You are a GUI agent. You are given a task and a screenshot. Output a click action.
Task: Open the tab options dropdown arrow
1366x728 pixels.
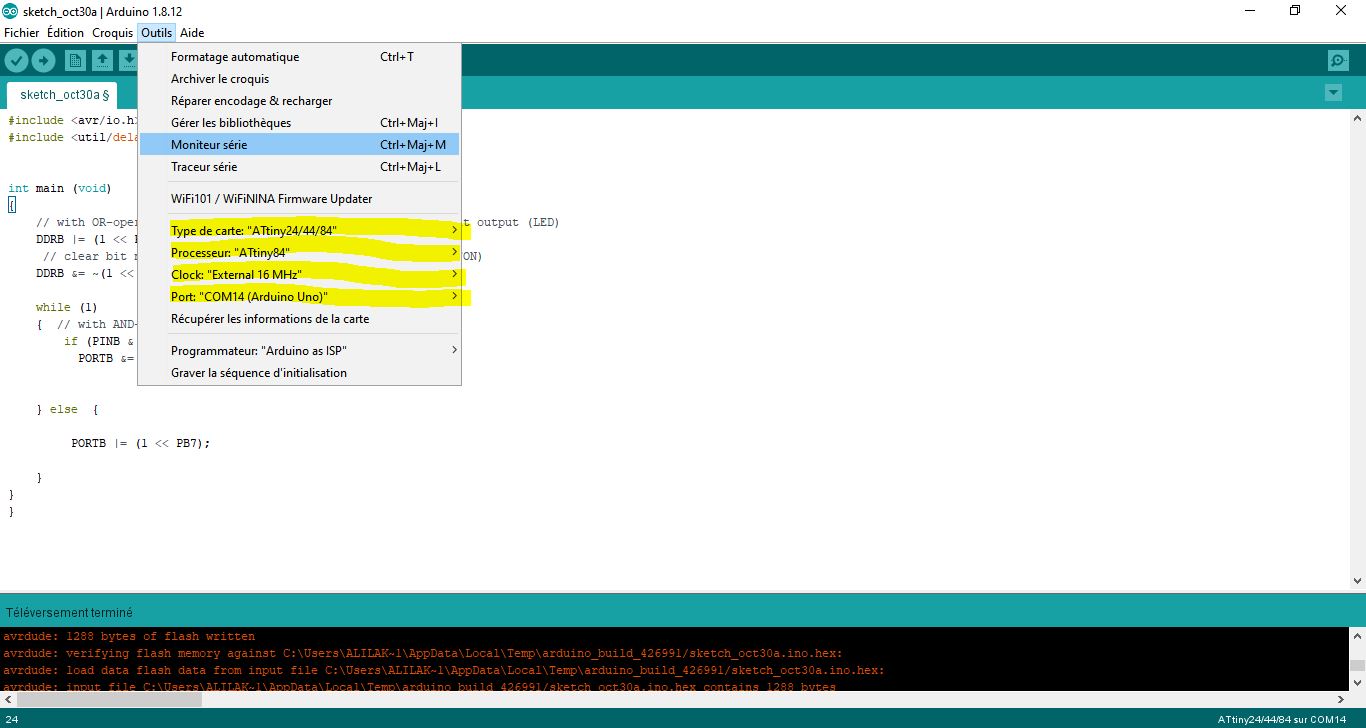[x=1333, y=93]
